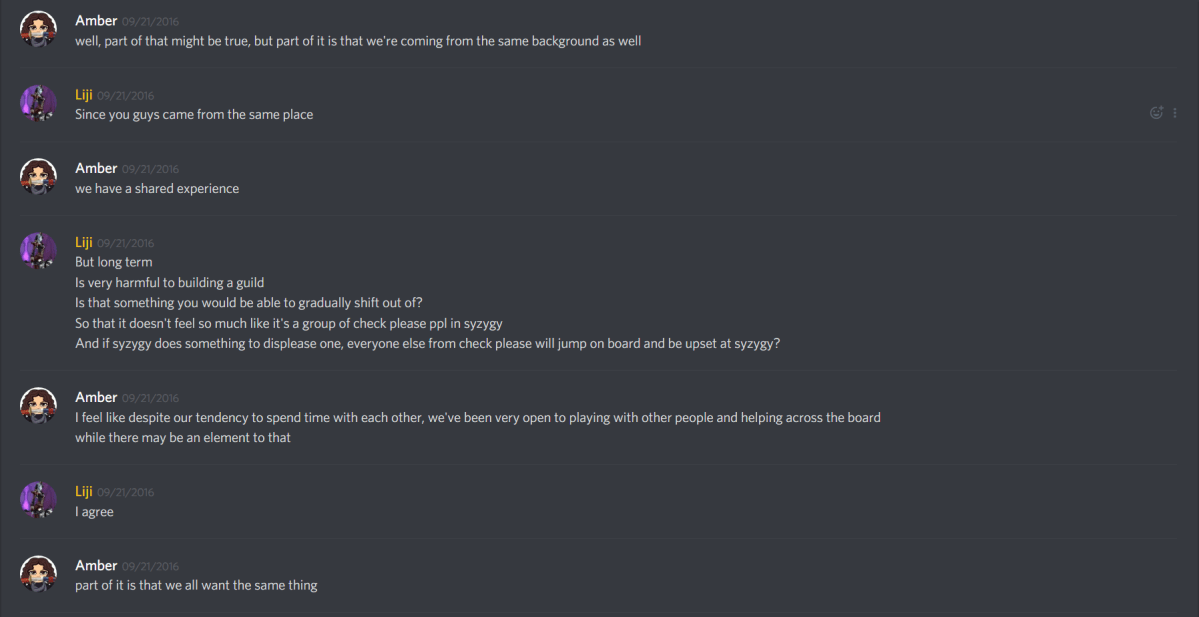Click Amber's avatar beside 'I feel like despite'
Screen dimensions: 1199x617
tap(38, 406)
